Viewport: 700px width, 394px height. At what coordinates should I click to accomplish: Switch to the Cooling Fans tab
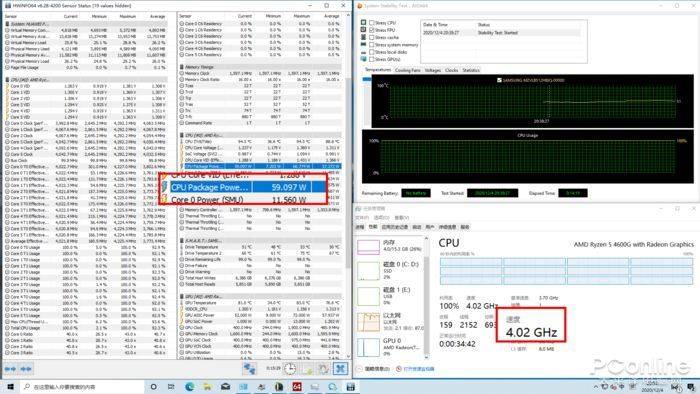pos(408,70)
